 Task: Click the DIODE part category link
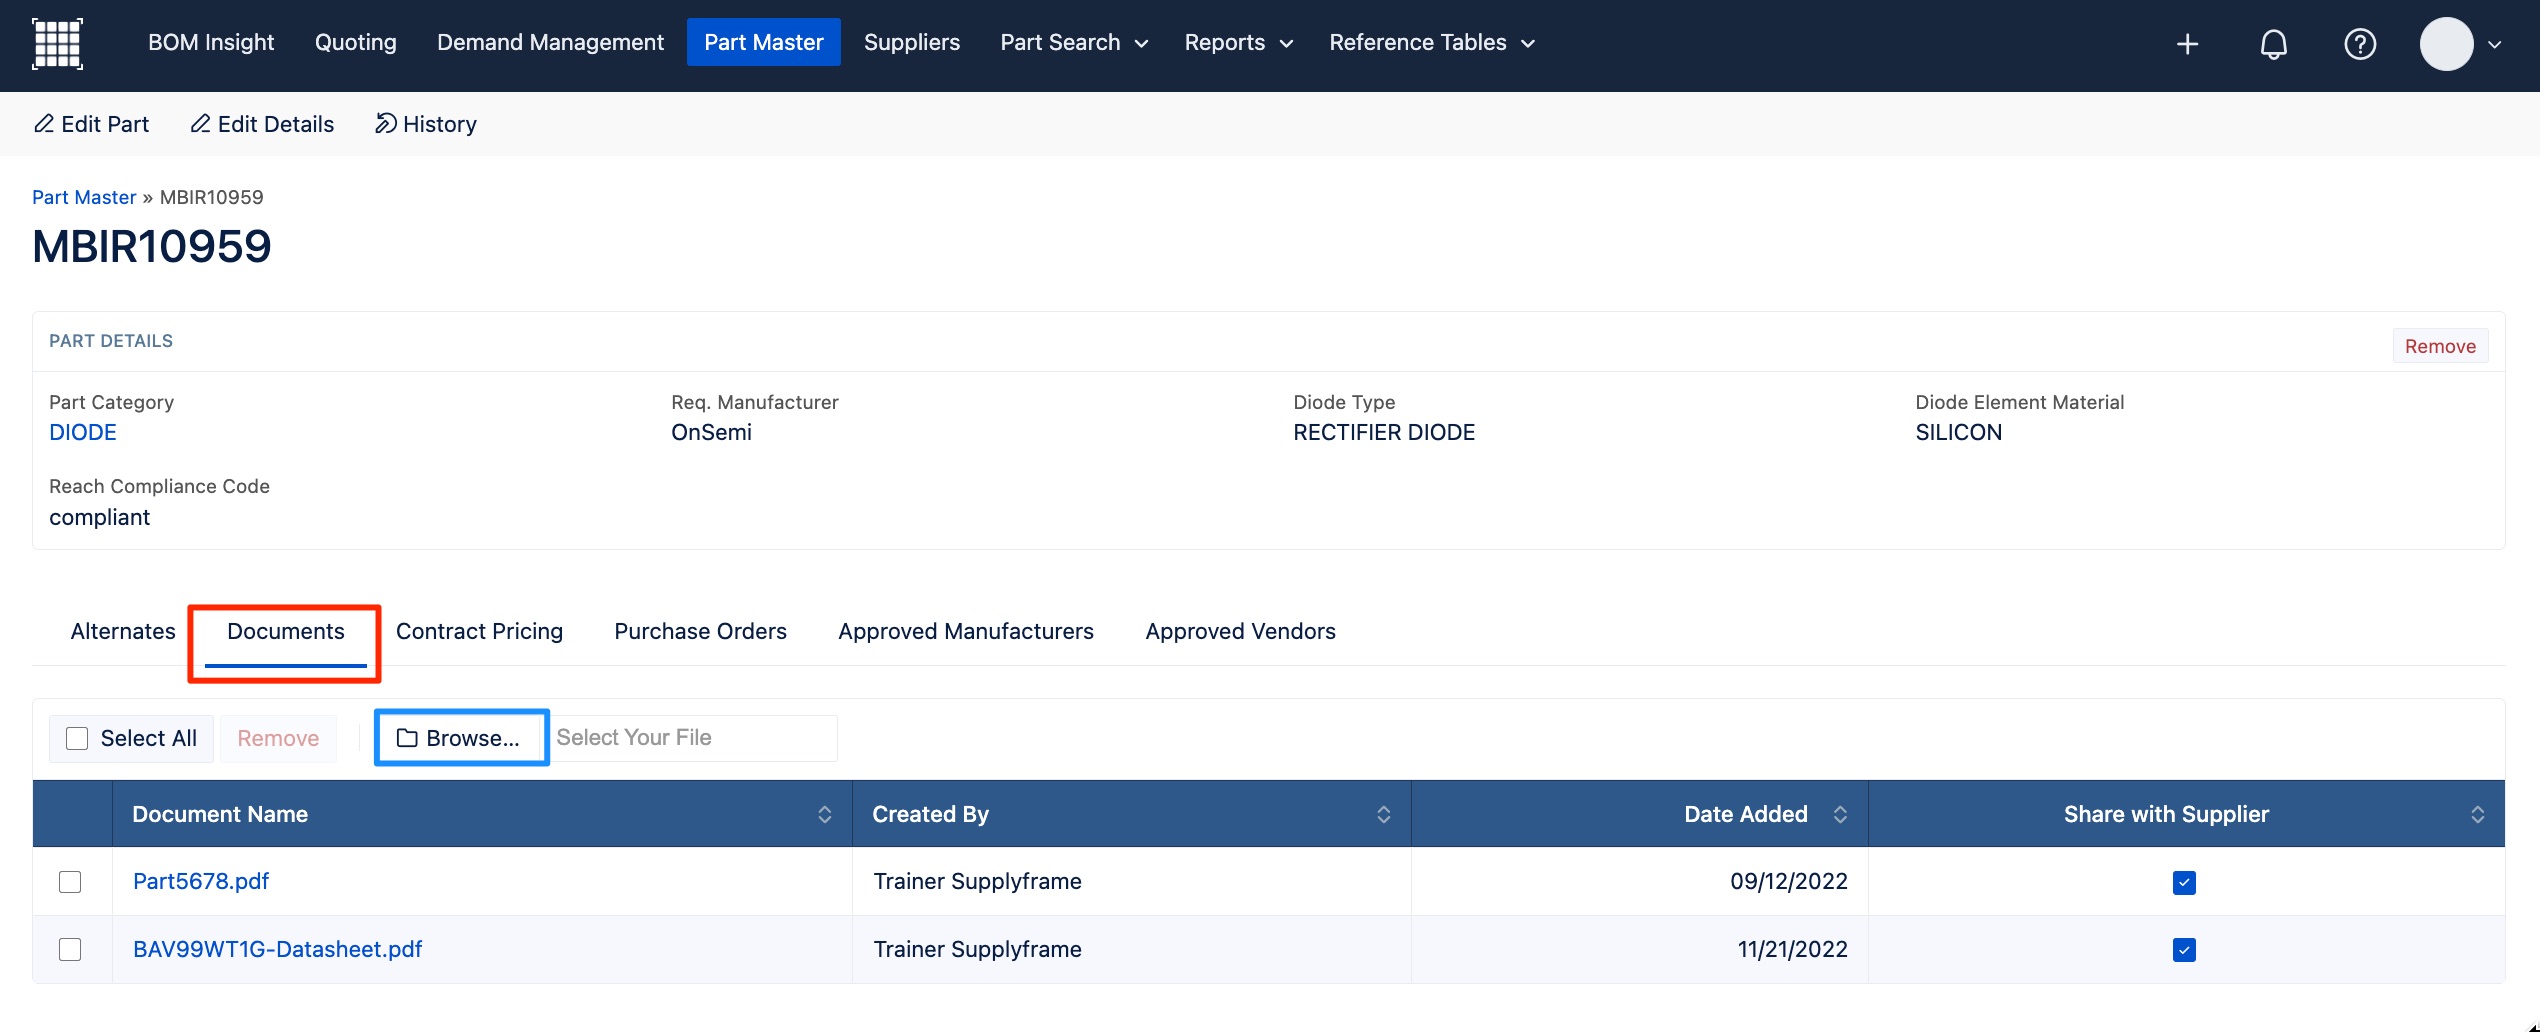point(83,432)
